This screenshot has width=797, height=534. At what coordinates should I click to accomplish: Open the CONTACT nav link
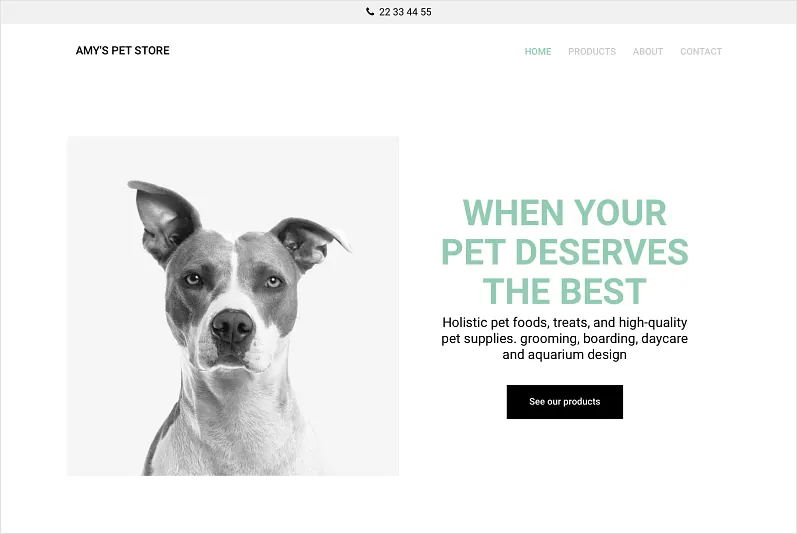(x=701, y=51)
